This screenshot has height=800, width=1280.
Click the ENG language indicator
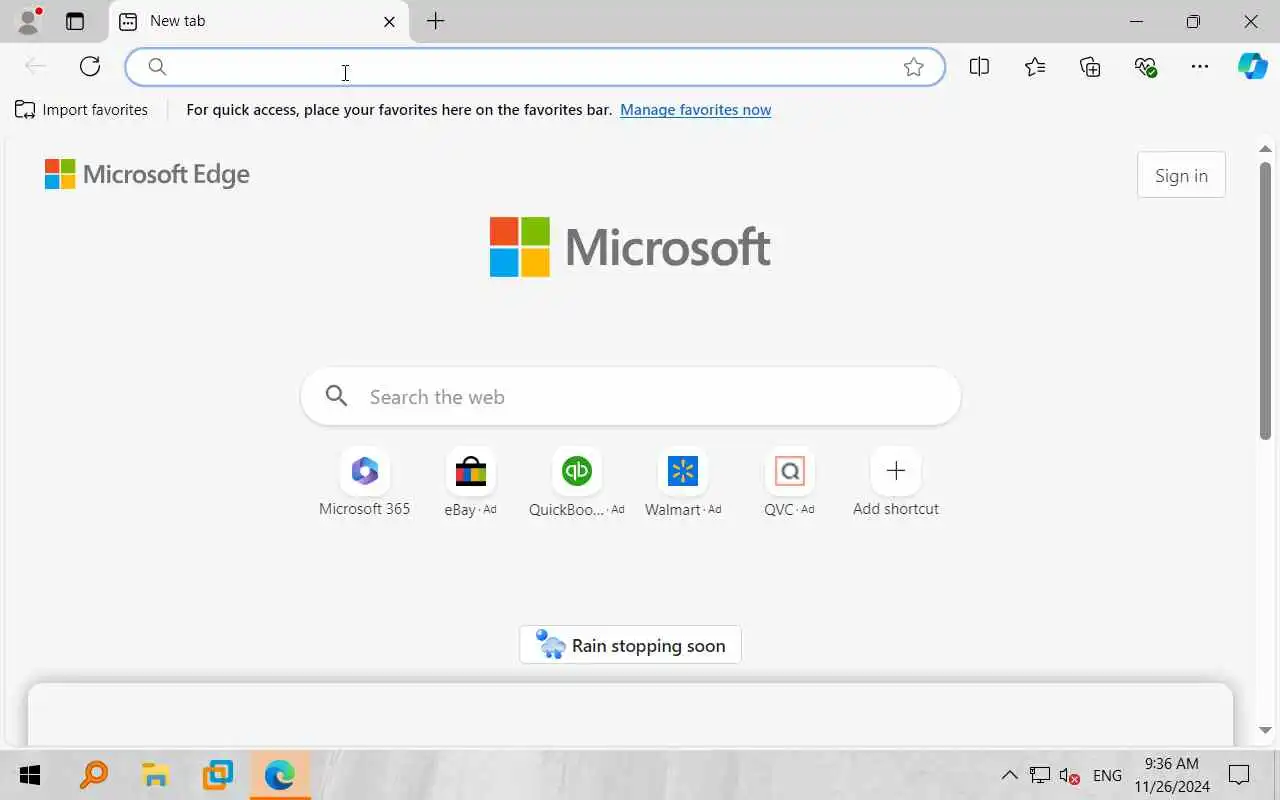pos(1107,775)
